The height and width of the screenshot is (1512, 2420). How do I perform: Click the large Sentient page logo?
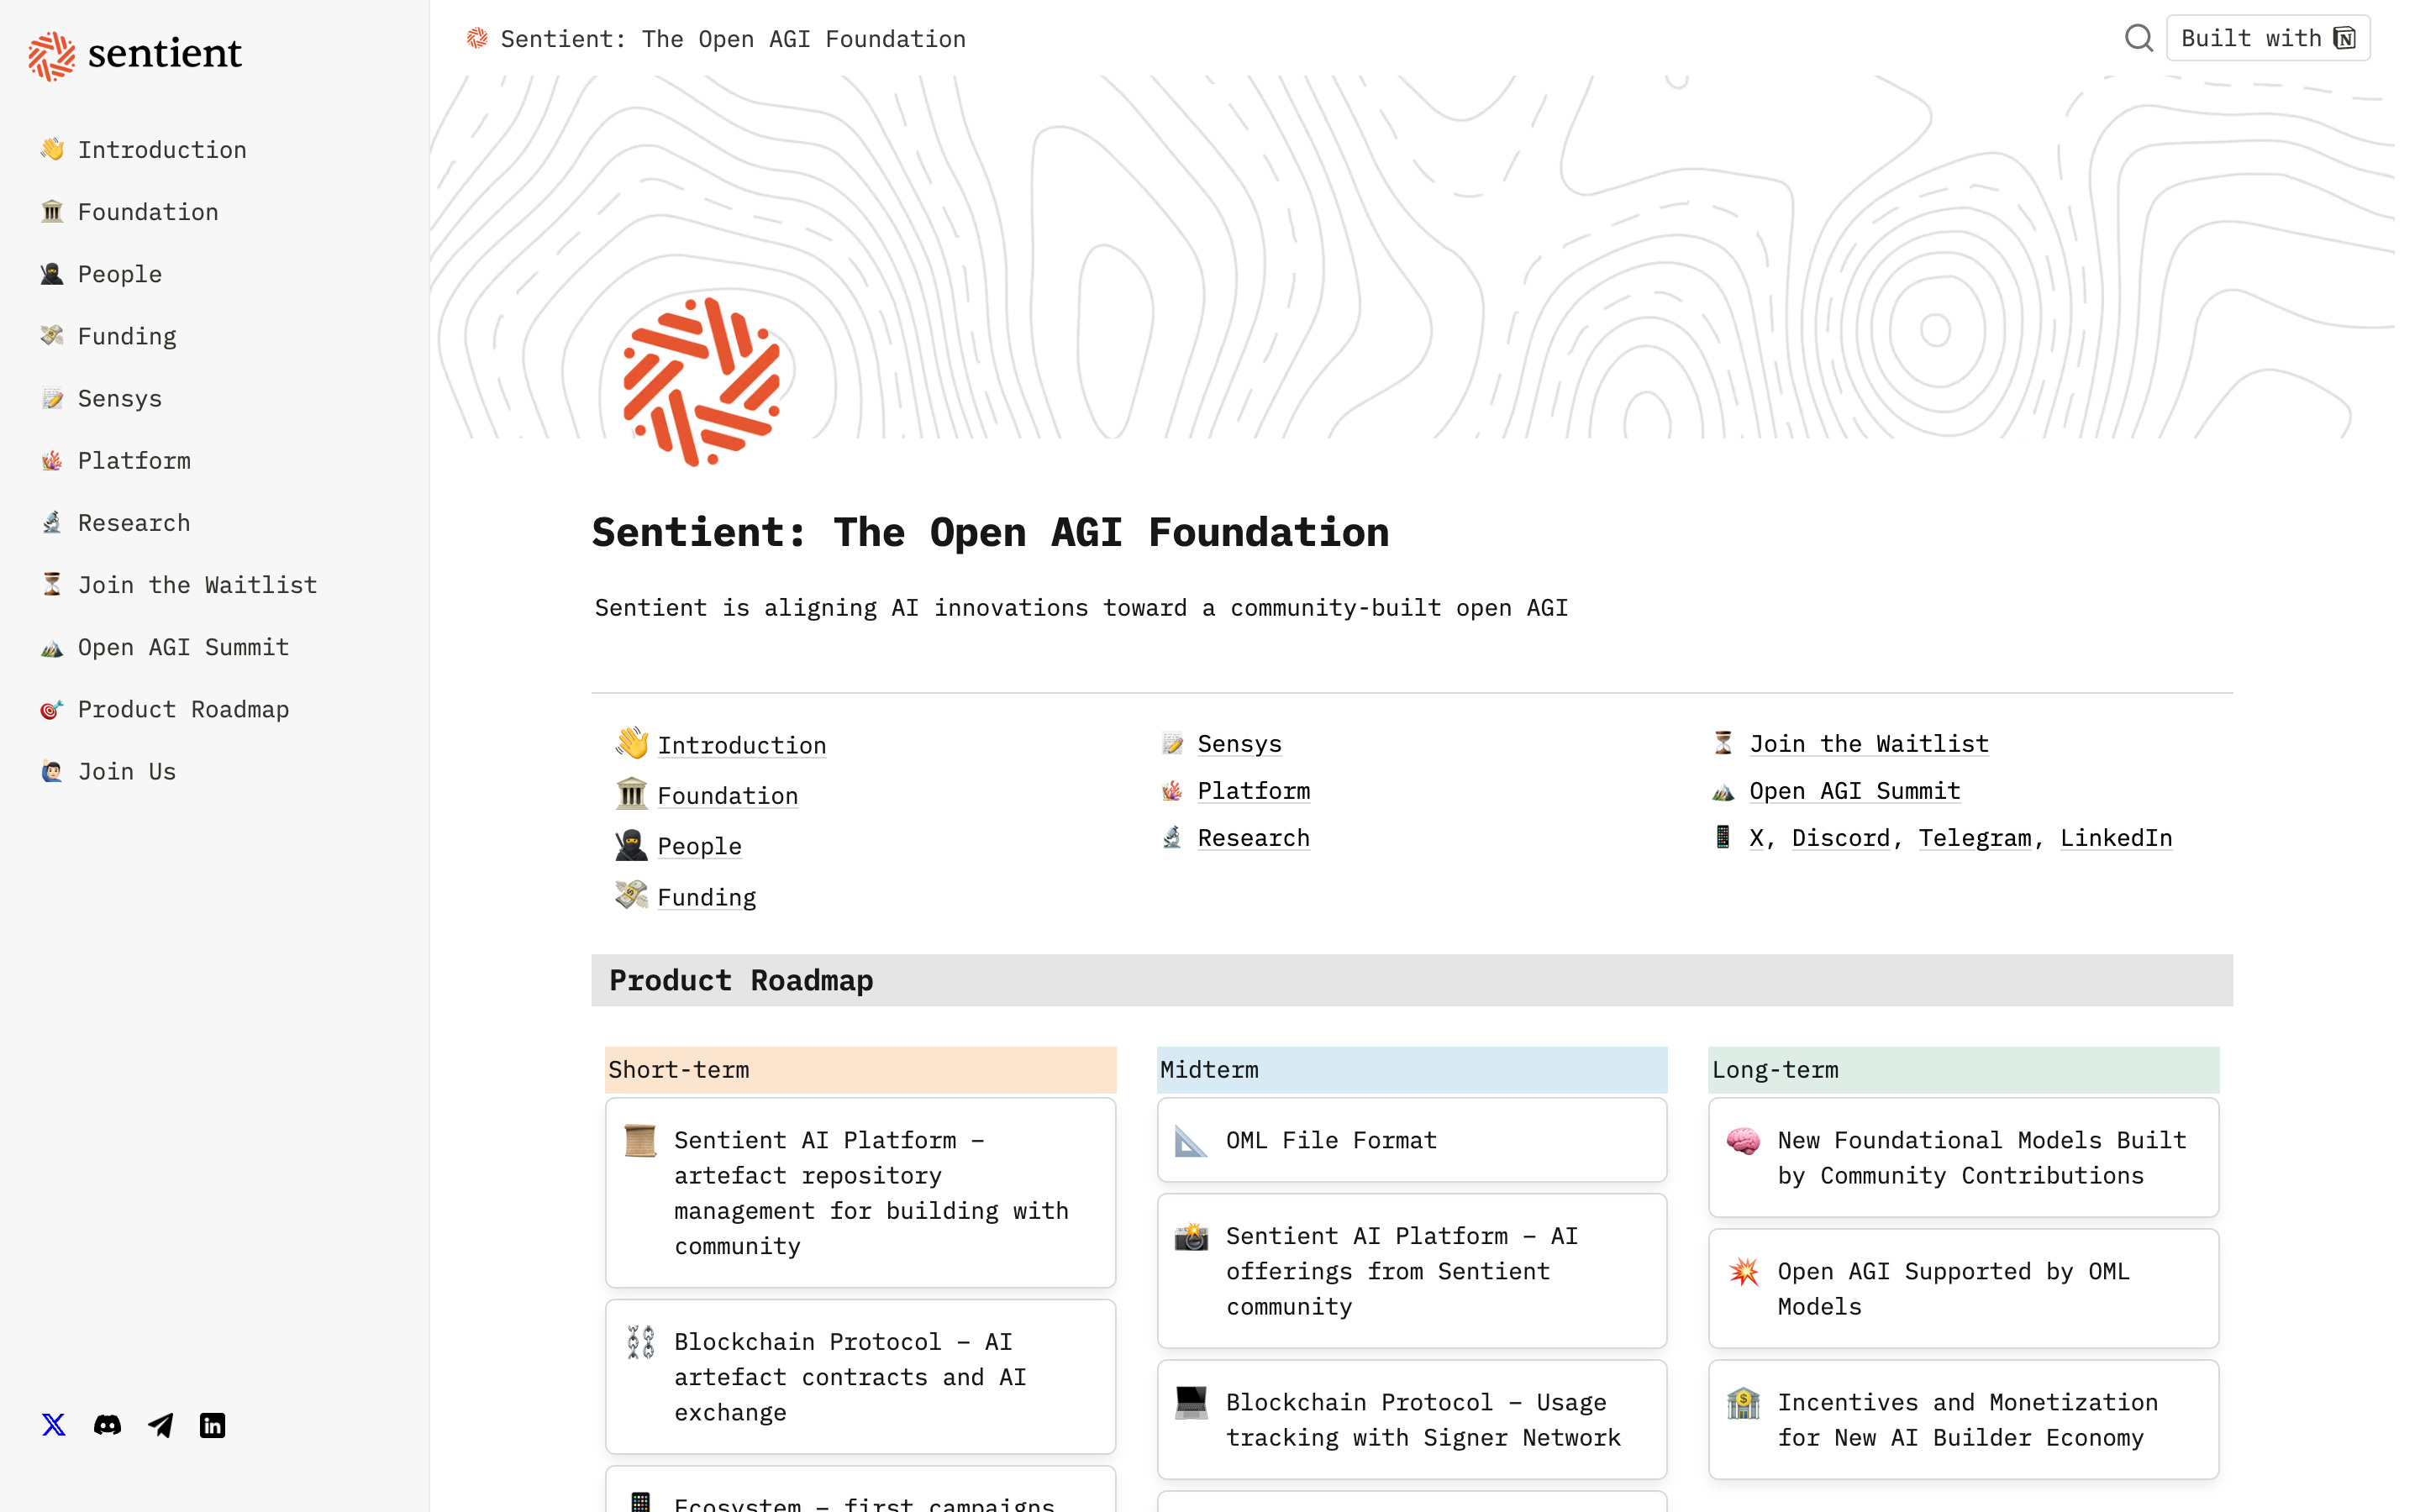700,382
